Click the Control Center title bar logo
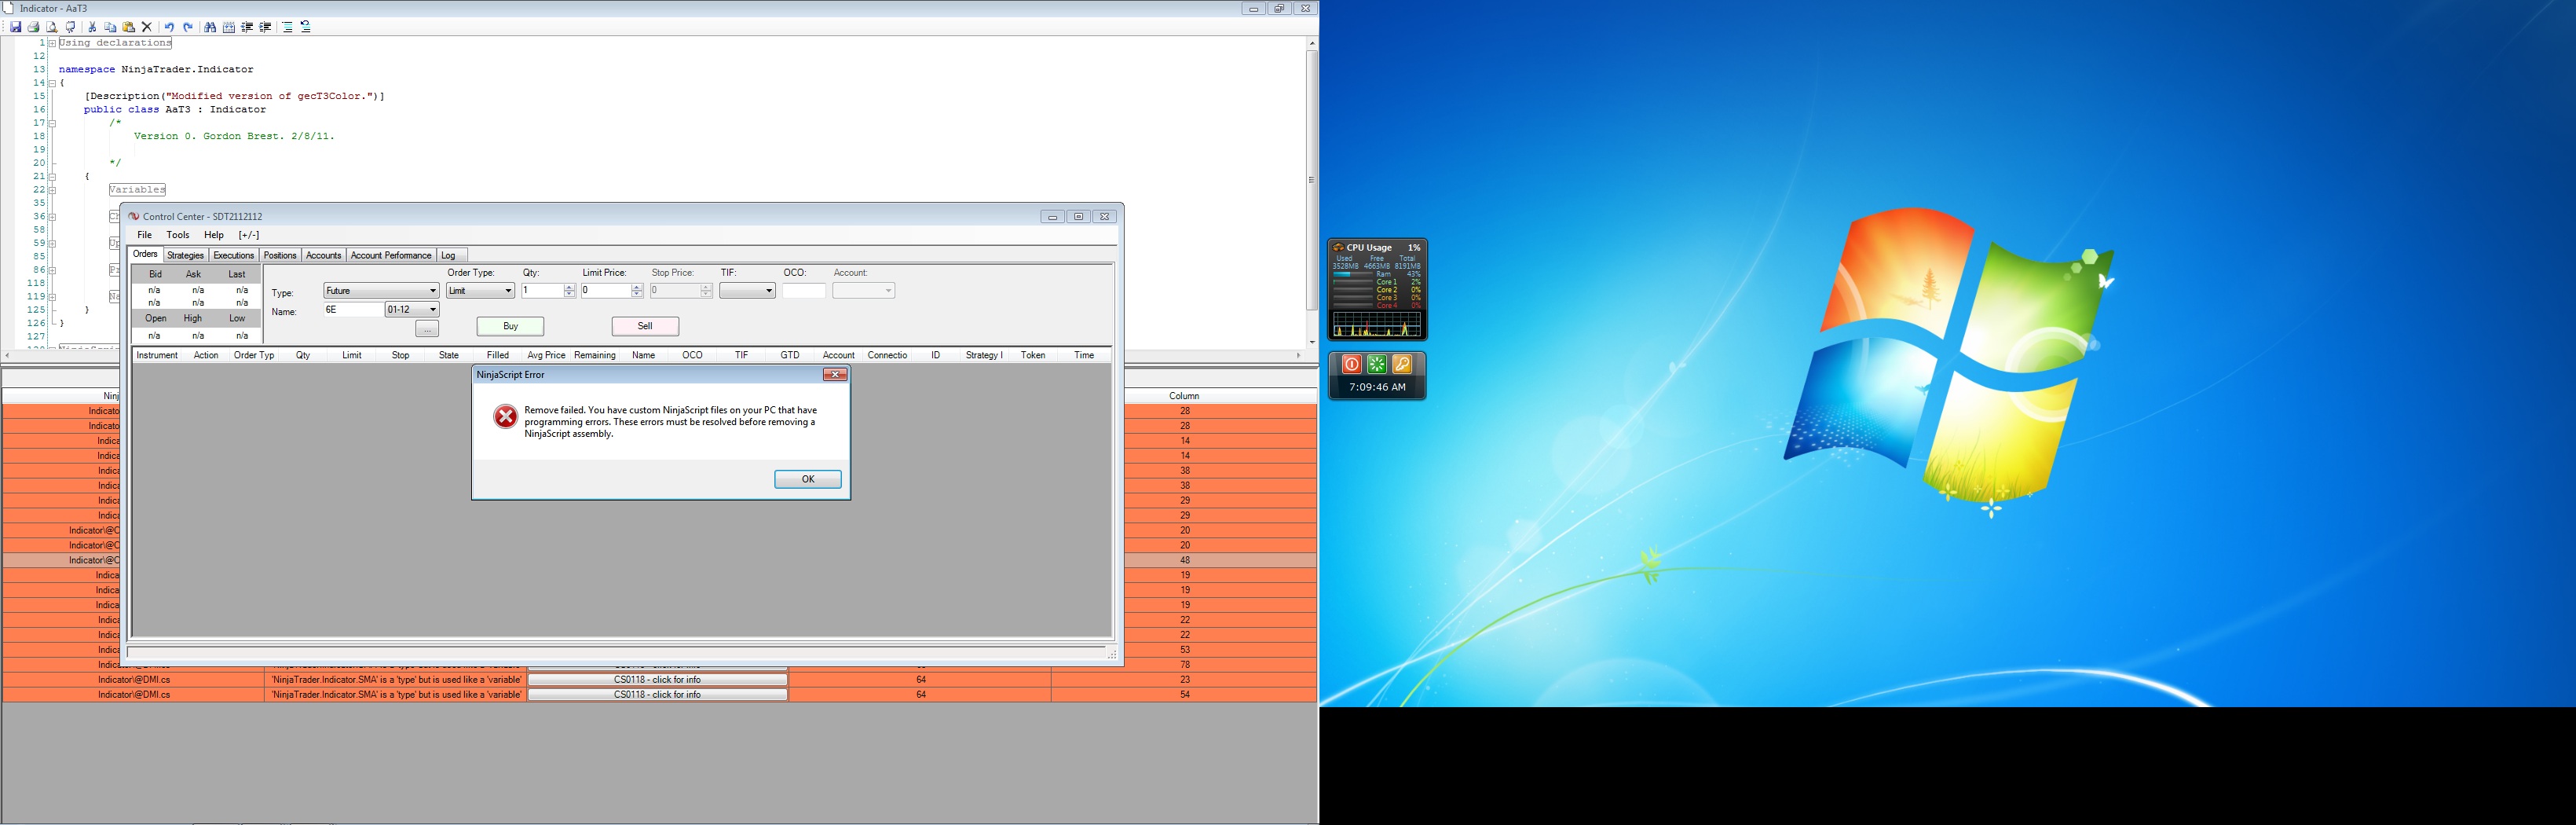Screen dimensions: 2576x825 click(133, 216)
